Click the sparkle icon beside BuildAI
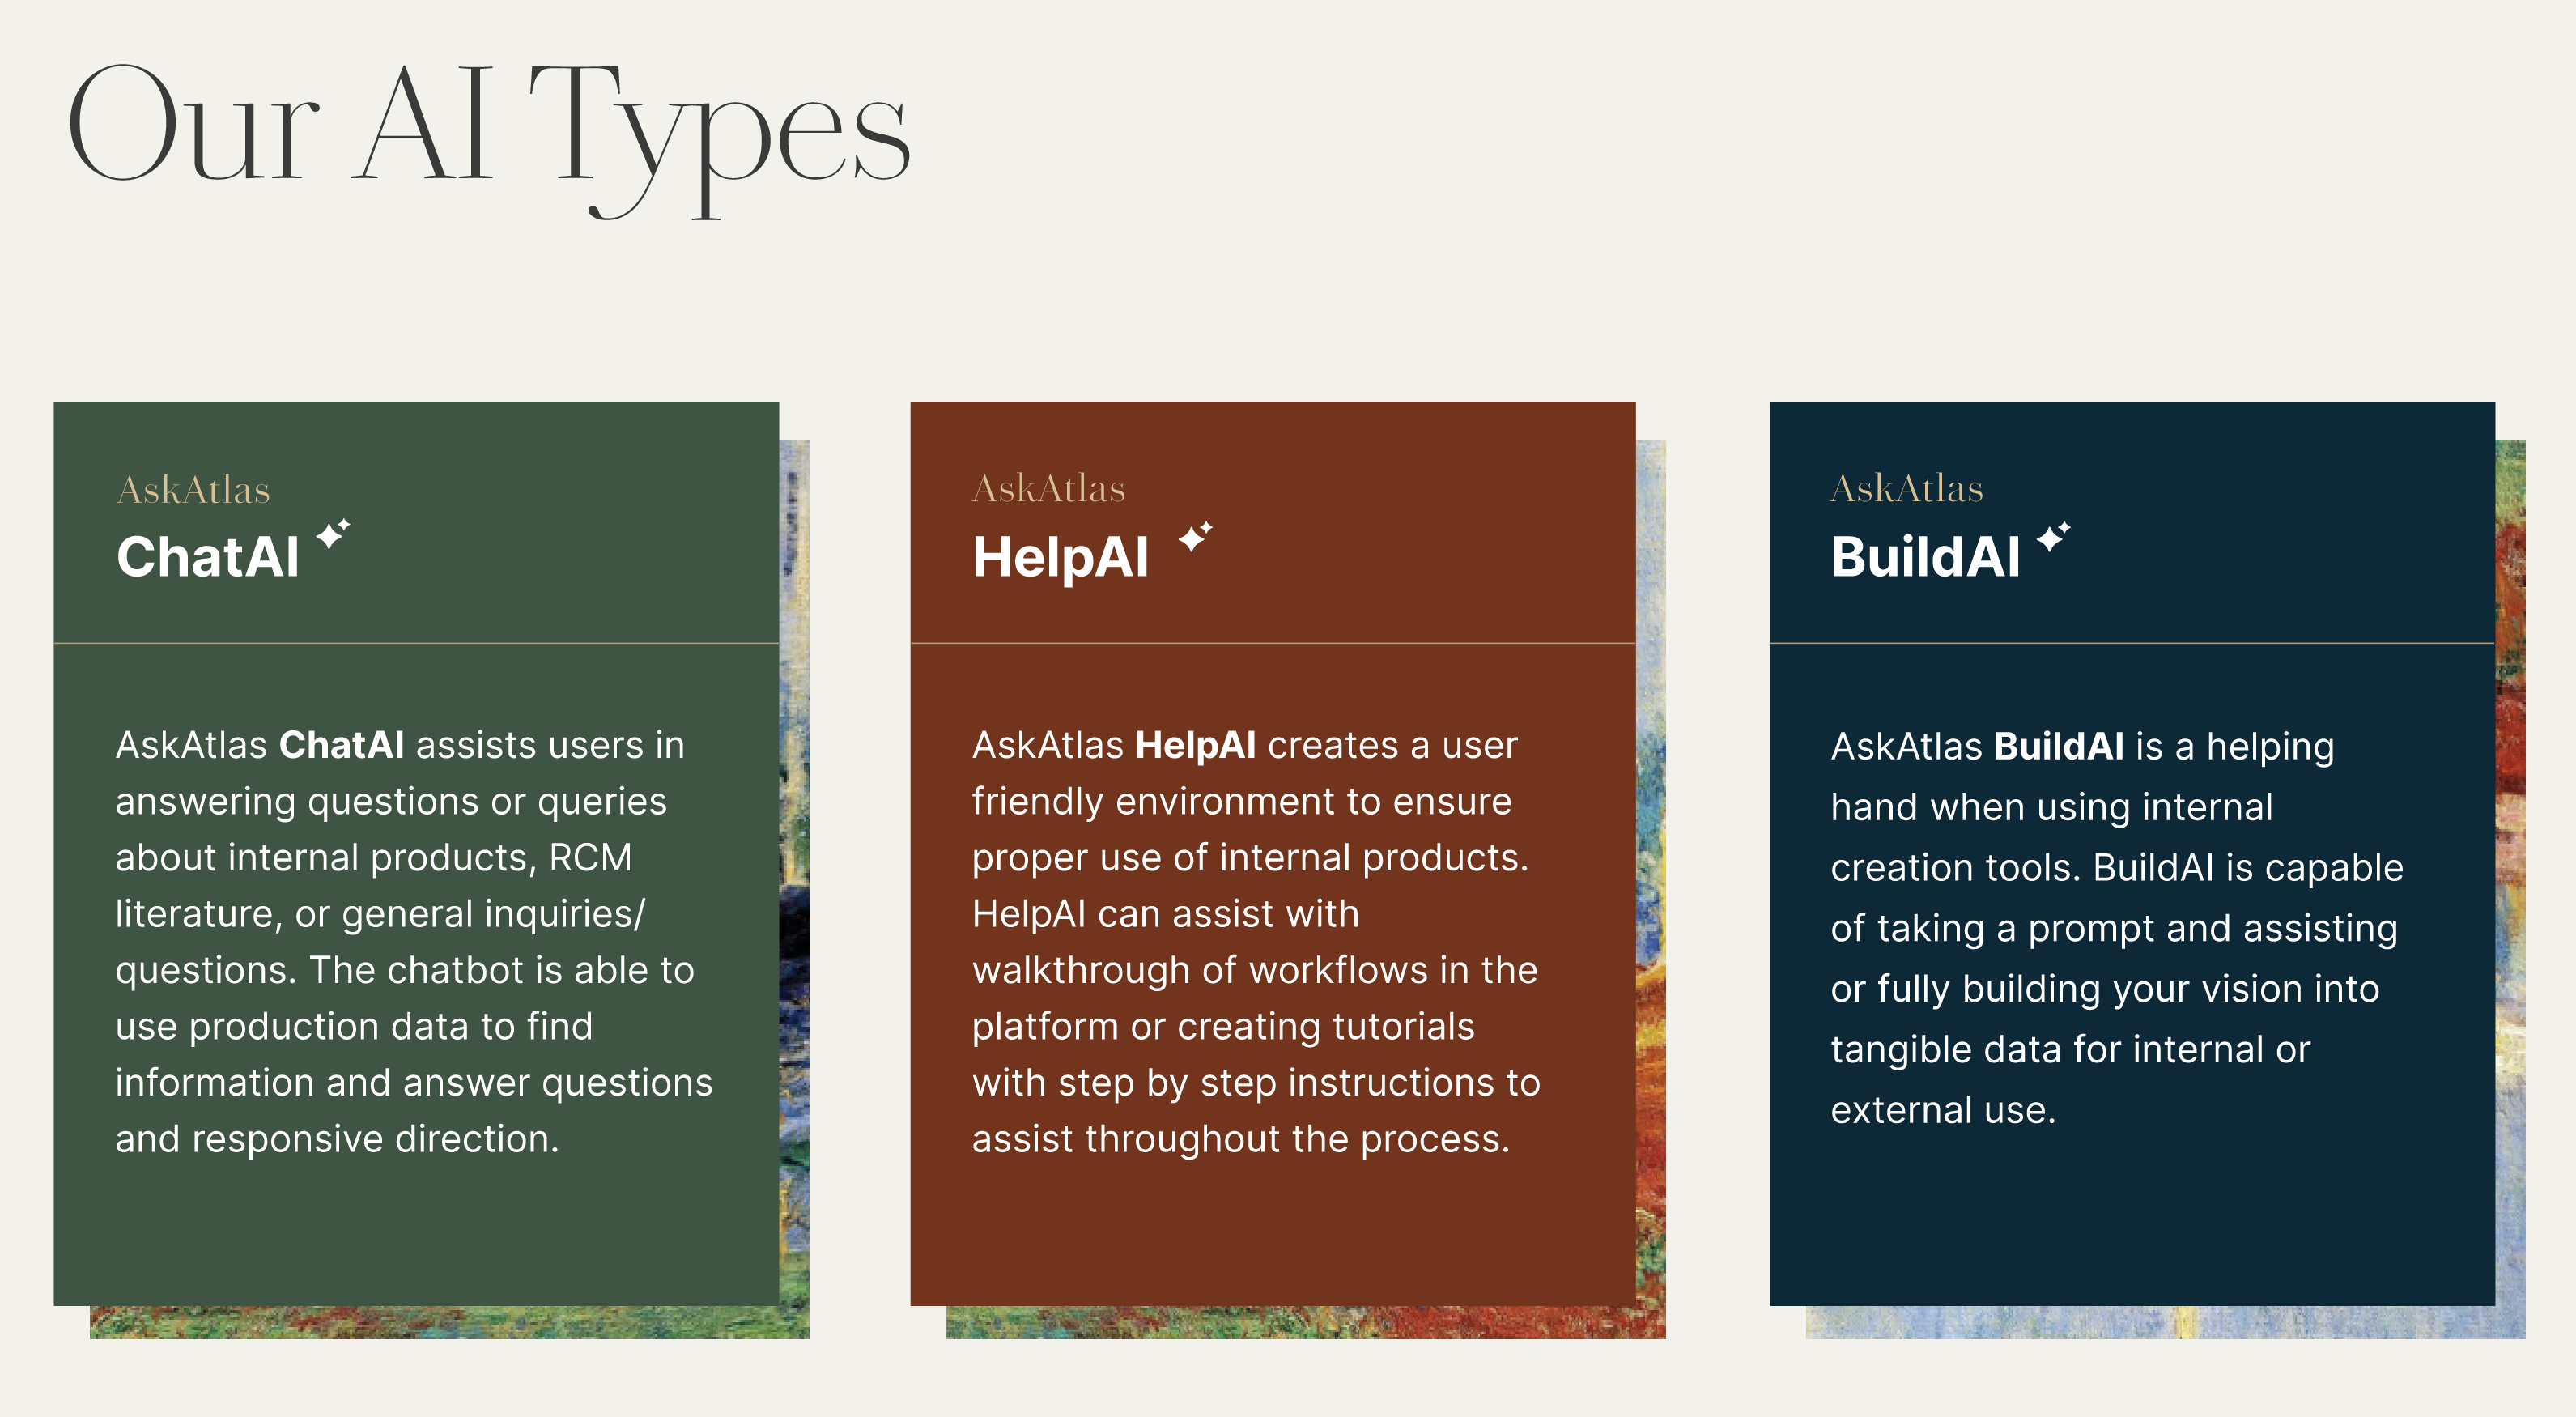The height and width of the screenshot is (1417, 2576). point(2053,536)
